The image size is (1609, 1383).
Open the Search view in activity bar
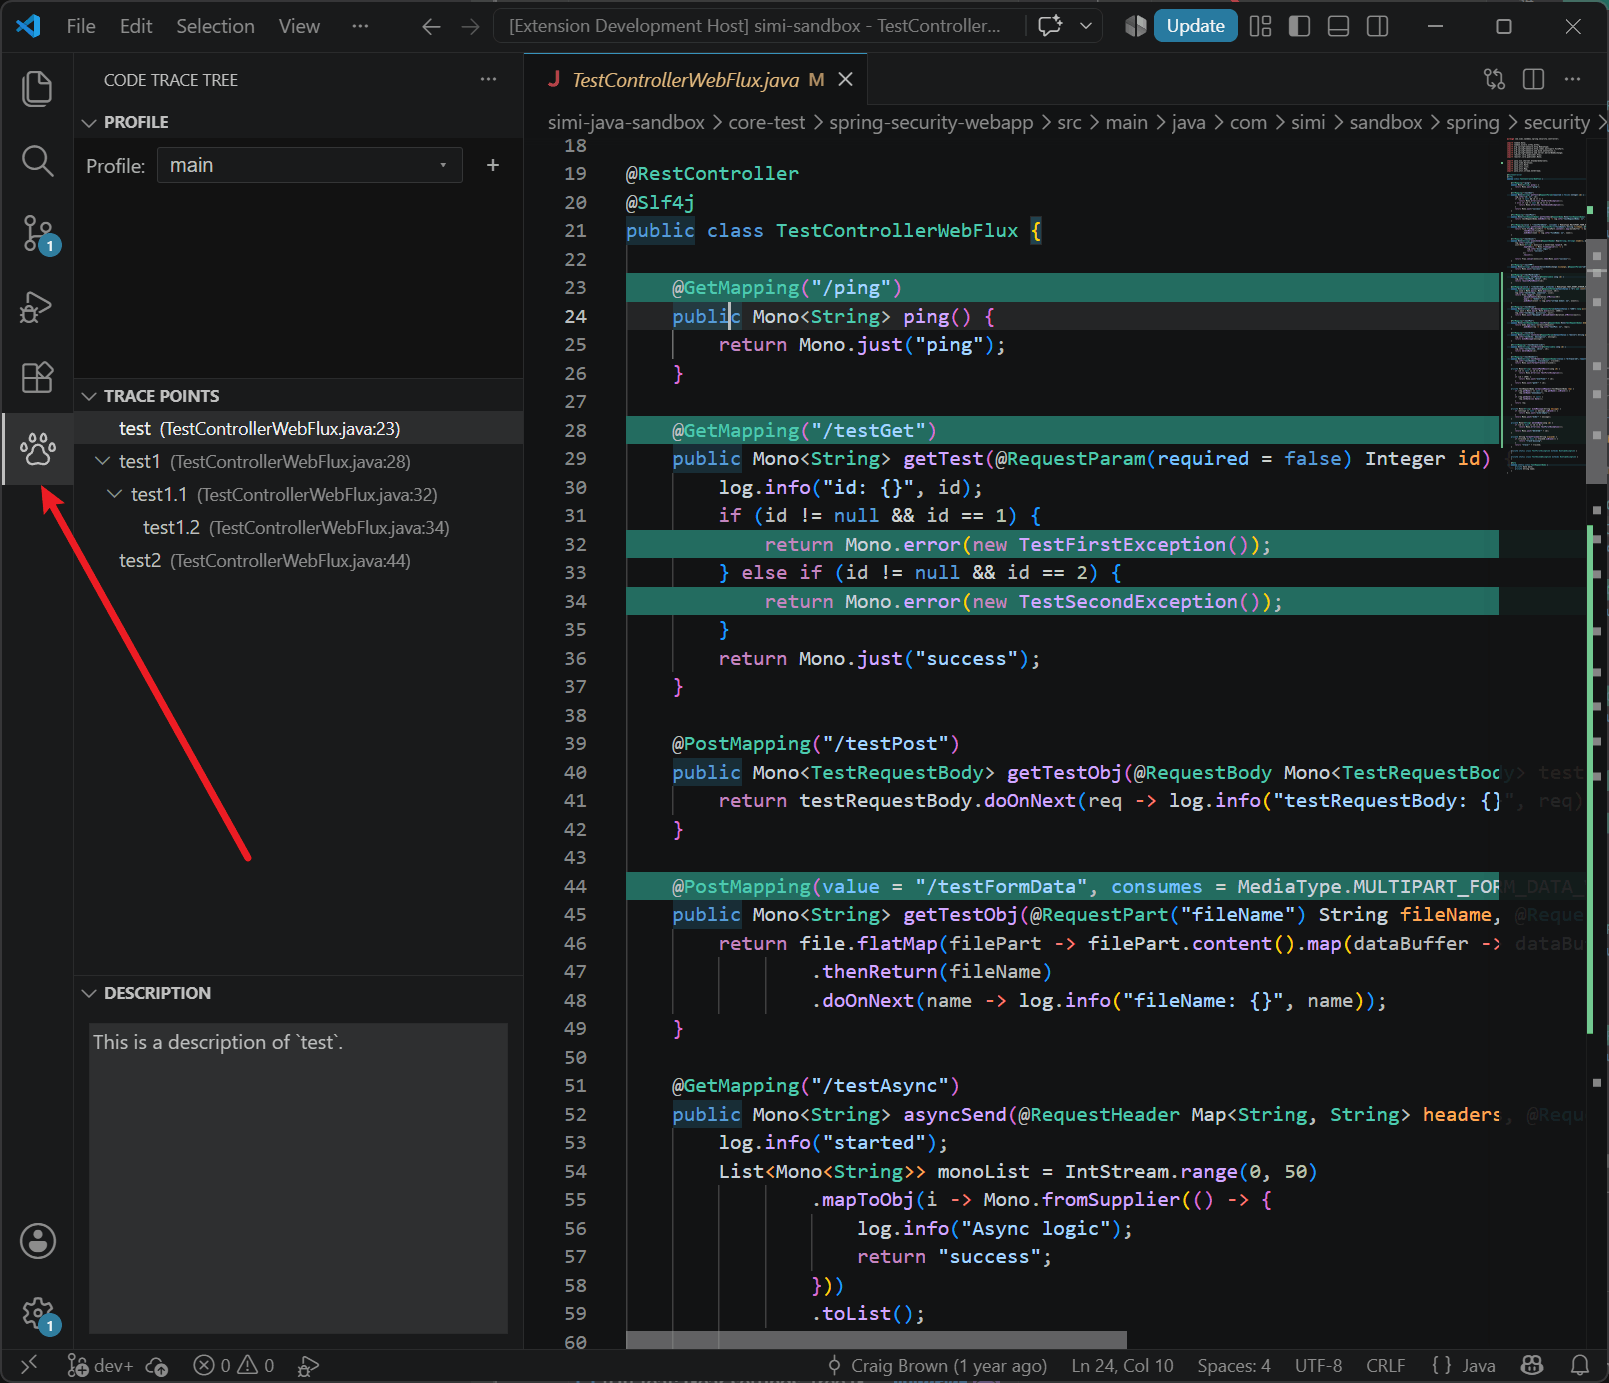click(37, 161)
